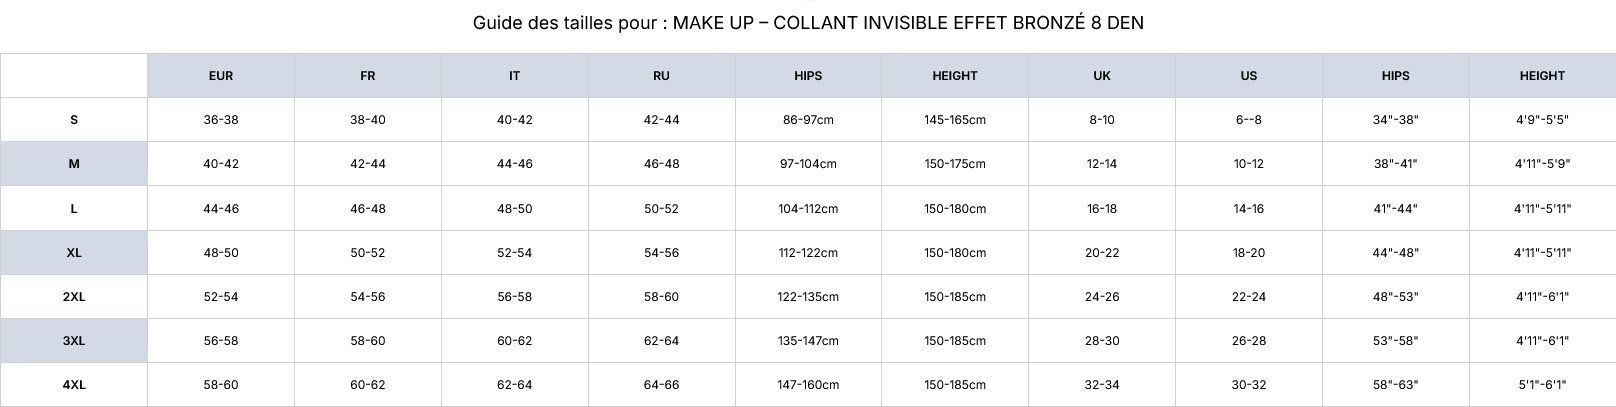This screenshot has height=407, width=1616.
Task: Select the UK column header
Action: 1102,76
